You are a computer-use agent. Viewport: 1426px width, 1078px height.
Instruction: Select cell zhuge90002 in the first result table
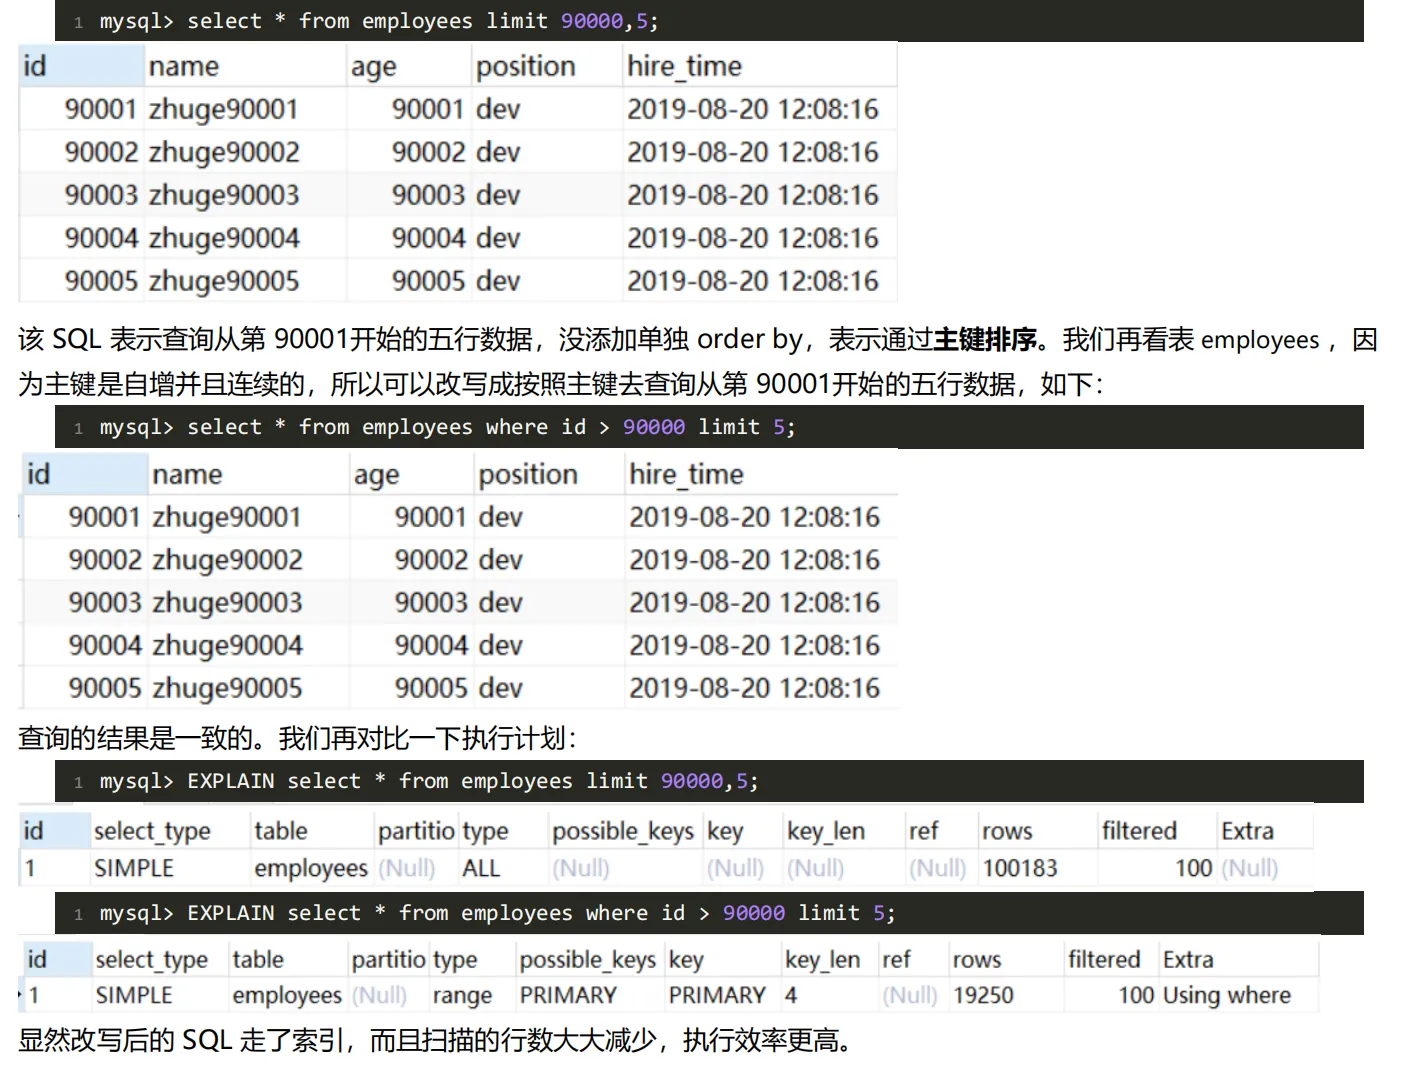pos(224,152)
